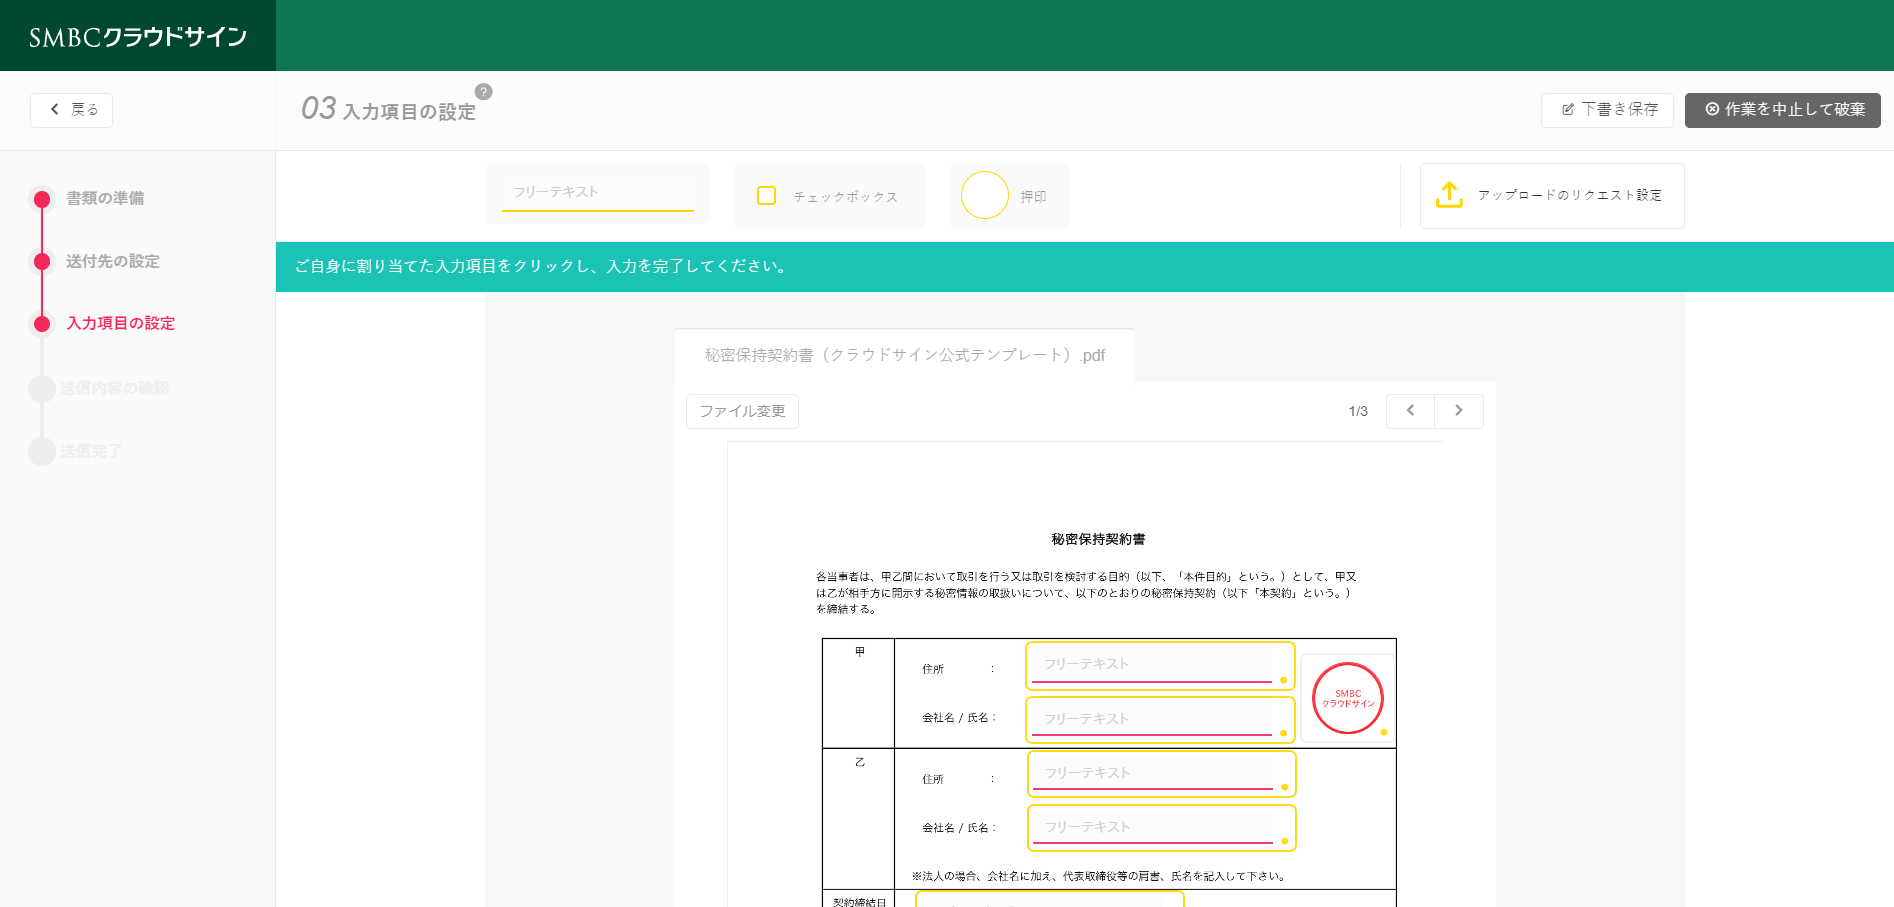Go to the next page with the right chevron
Image resolution: width=1894 pixels, height=907 pixels.
click(x=1459, y=410)
